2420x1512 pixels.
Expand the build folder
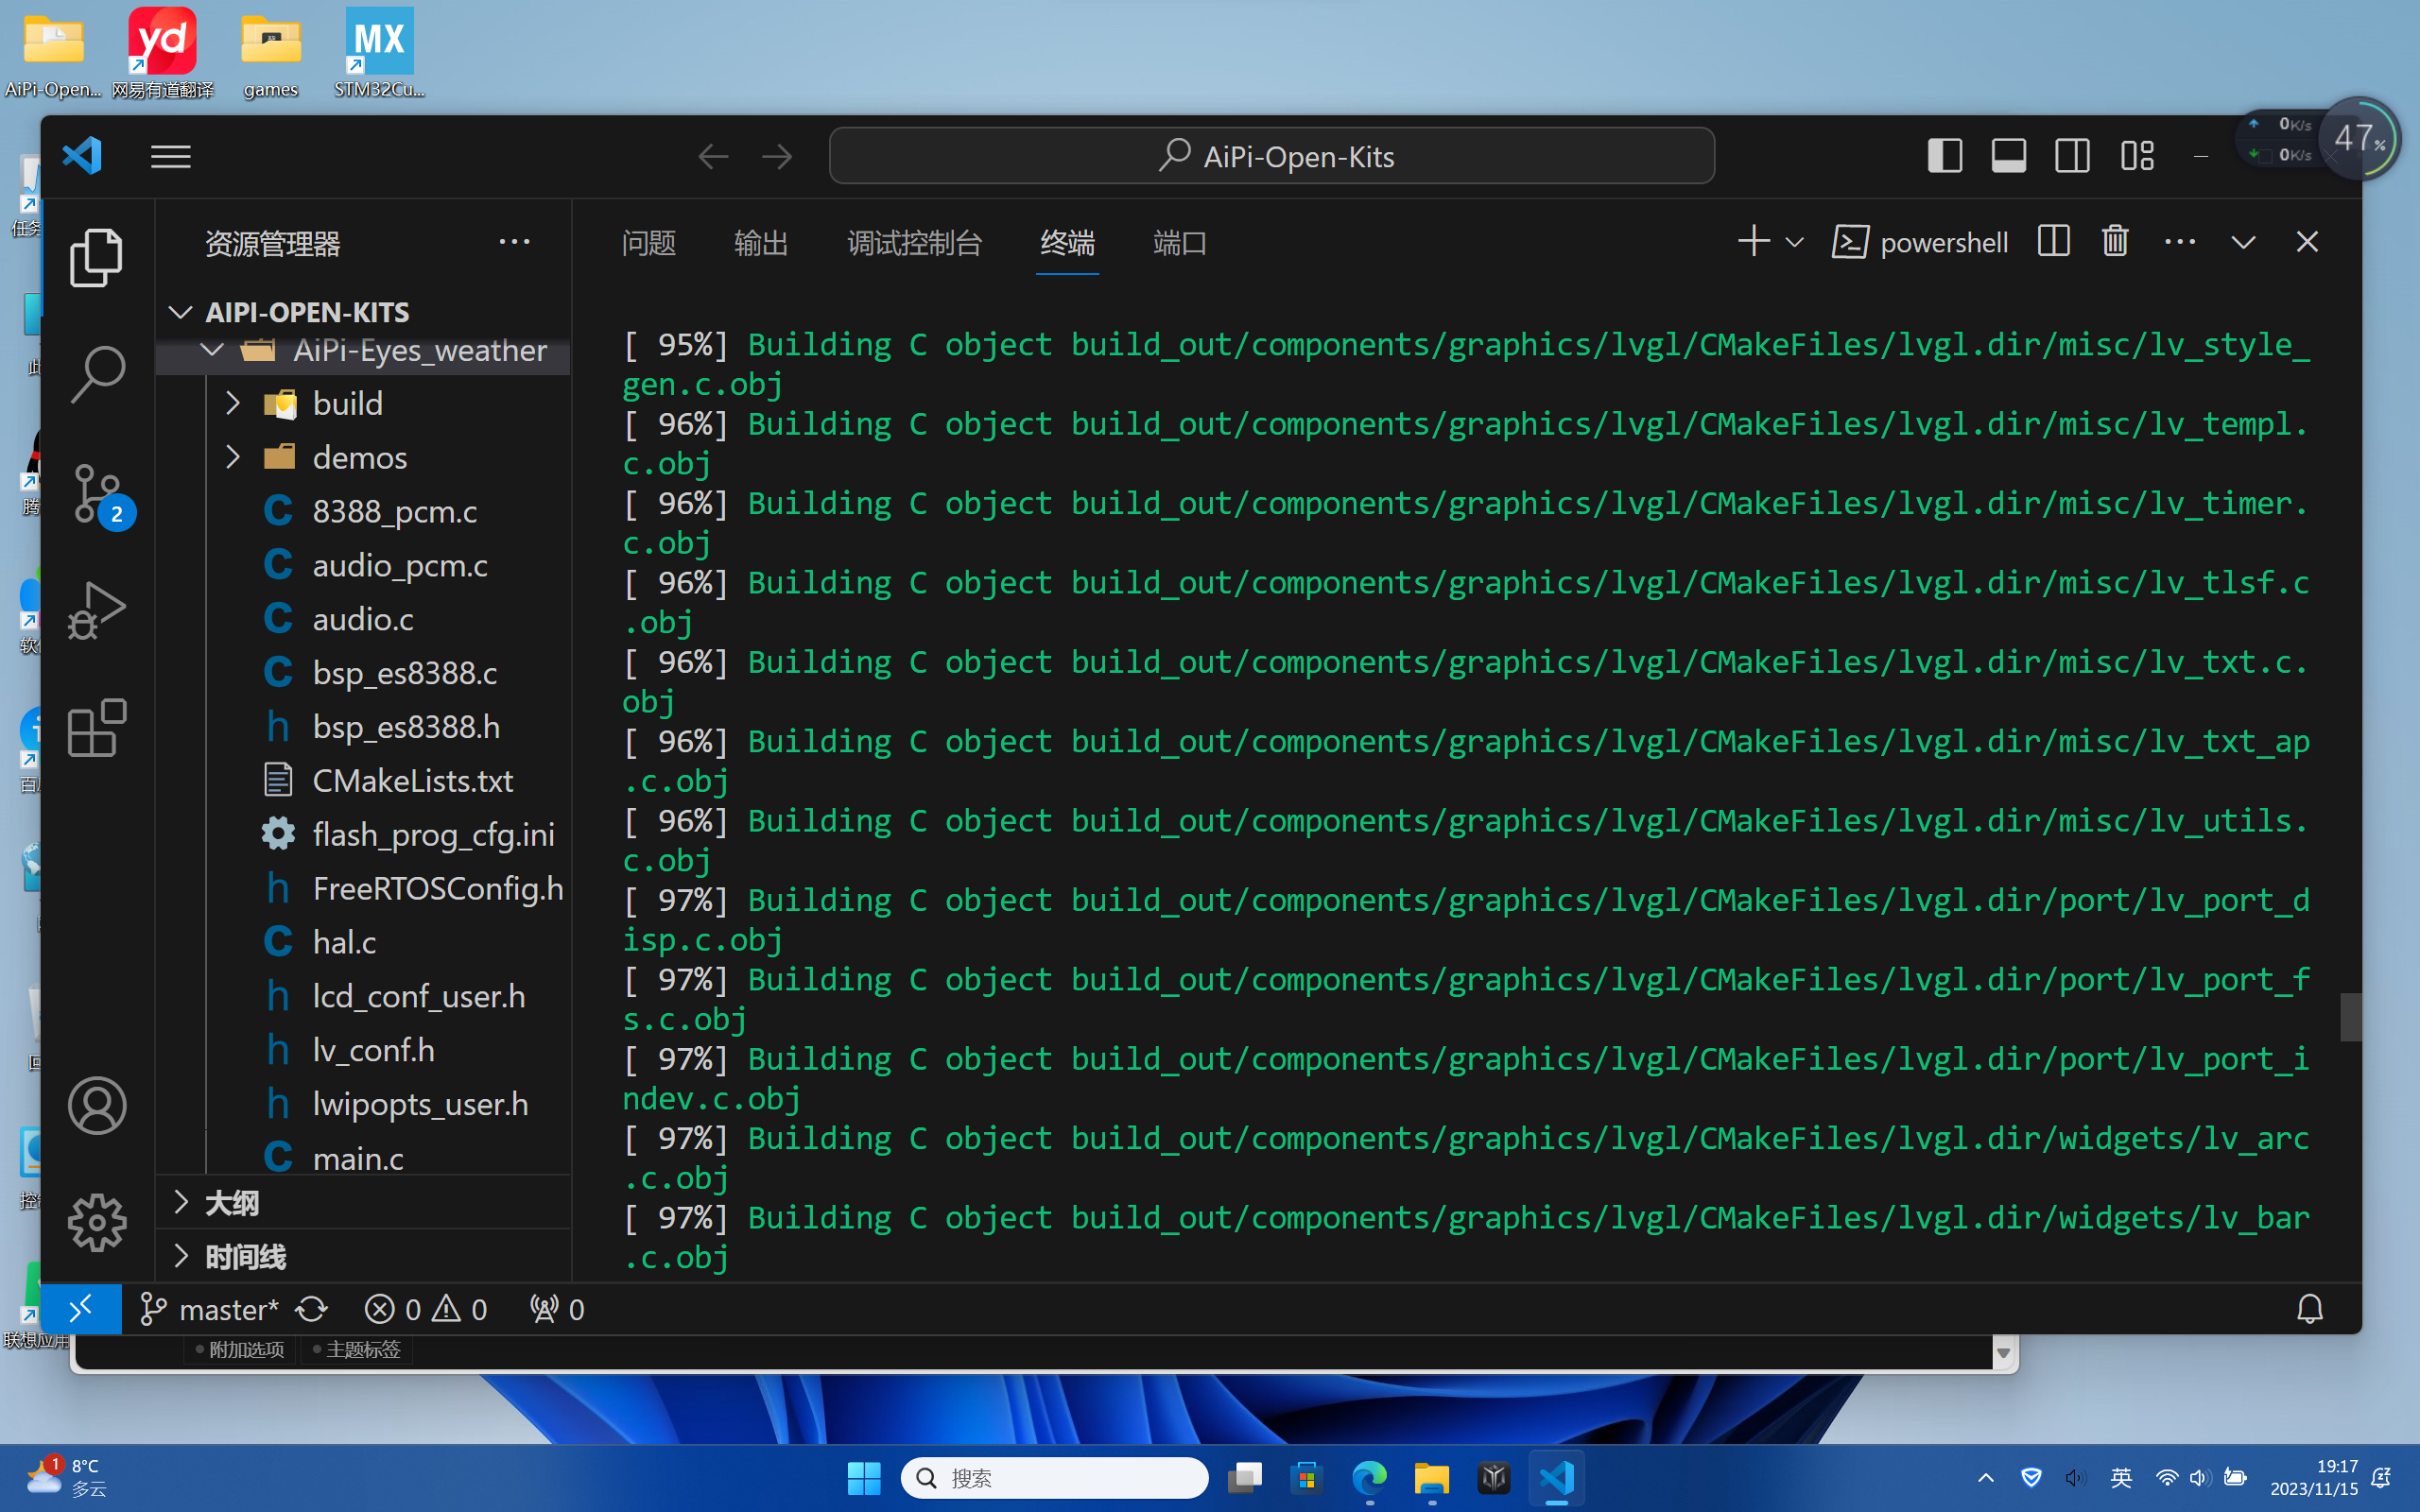point(364,403)
